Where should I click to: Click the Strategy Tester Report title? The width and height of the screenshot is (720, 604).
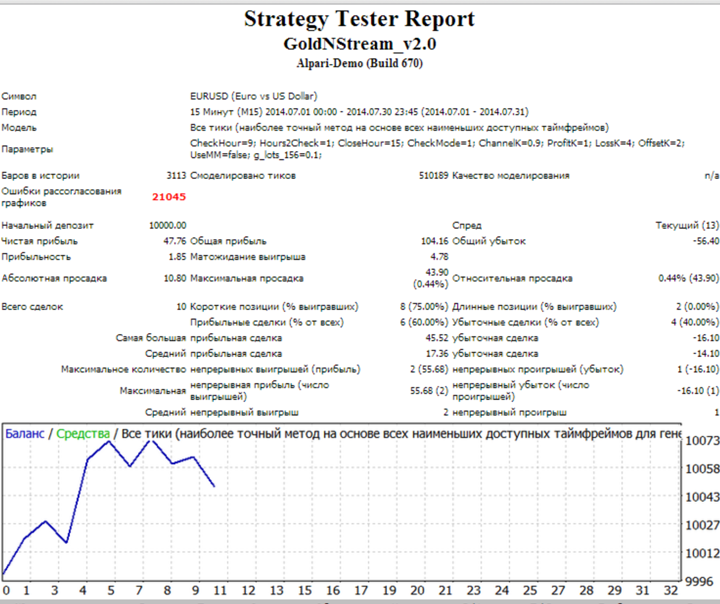359,20
